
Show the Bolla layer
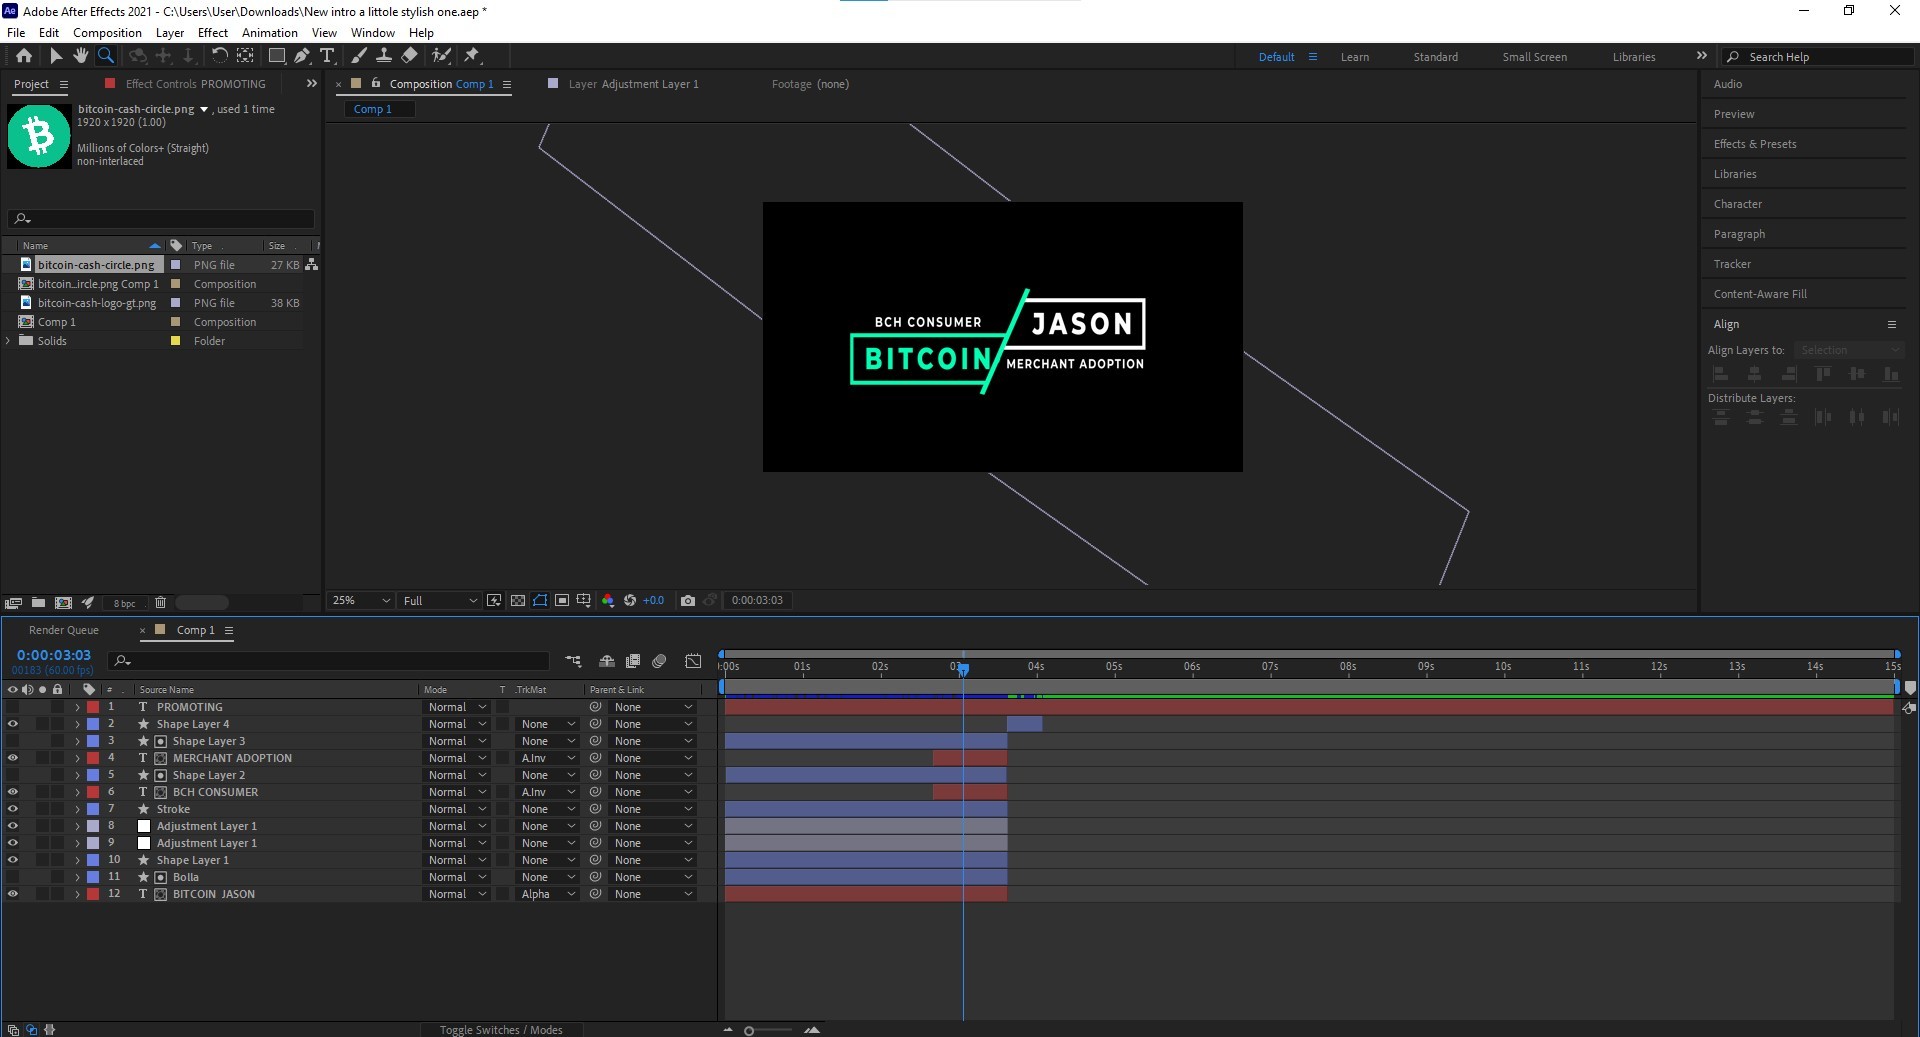tap(13, 877)
